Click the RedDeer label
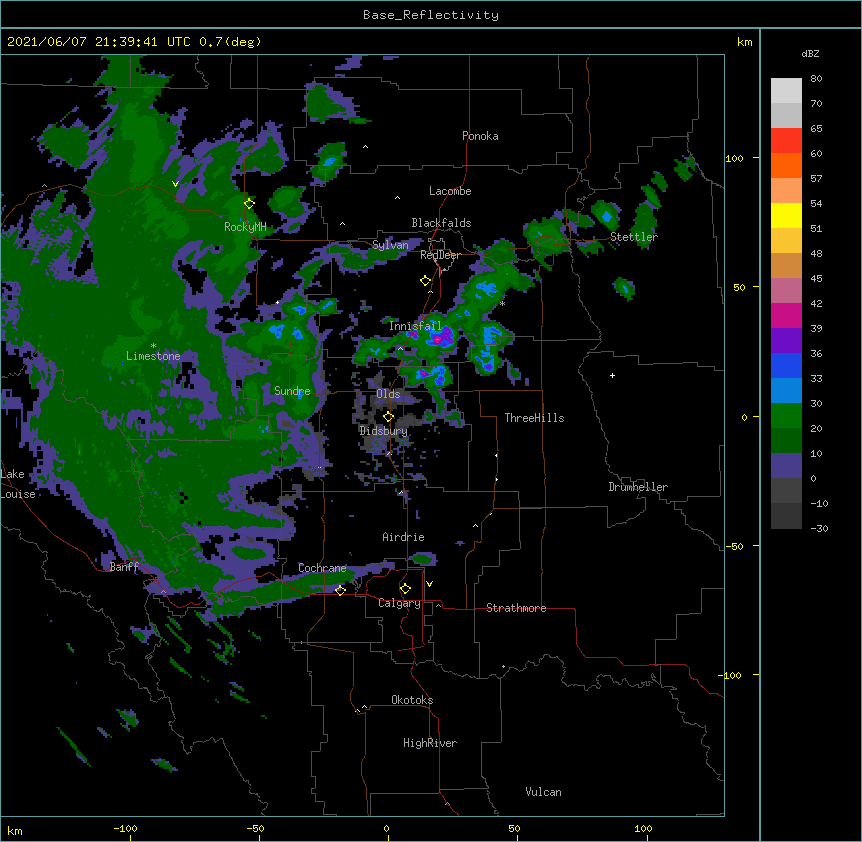 pos(440,255)
